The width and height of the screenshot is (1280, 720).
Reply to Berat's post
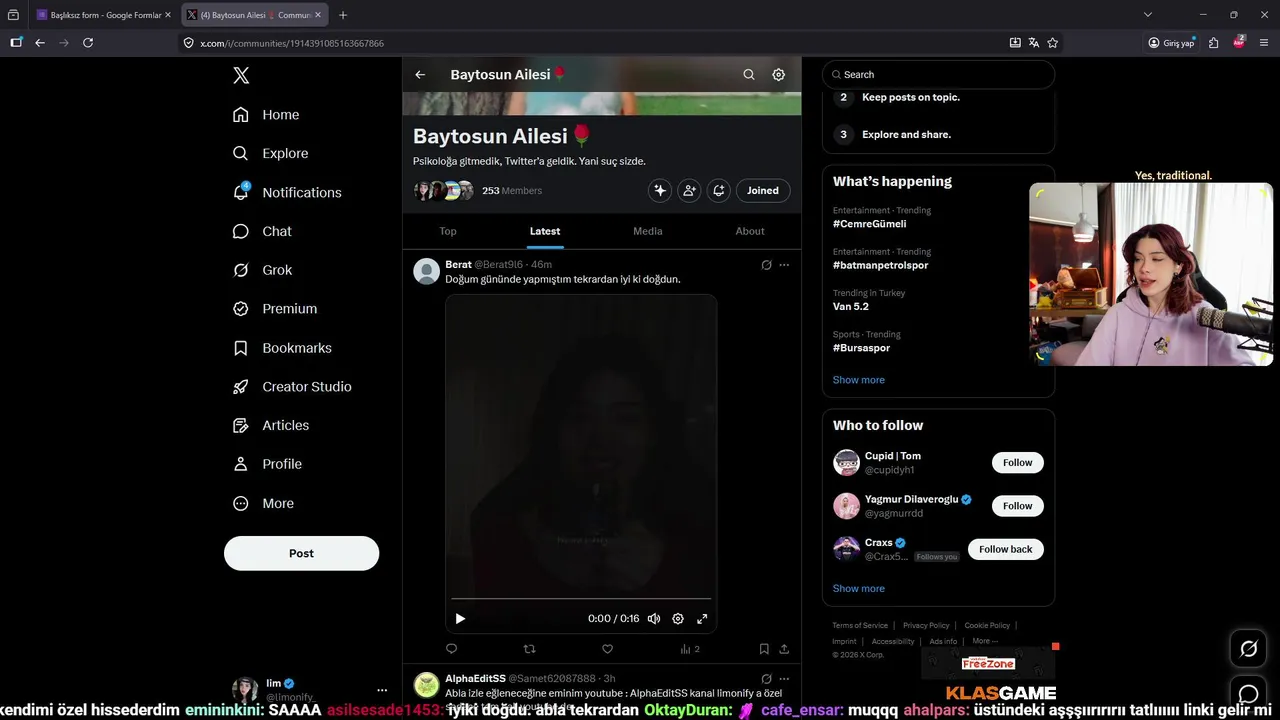452,649
